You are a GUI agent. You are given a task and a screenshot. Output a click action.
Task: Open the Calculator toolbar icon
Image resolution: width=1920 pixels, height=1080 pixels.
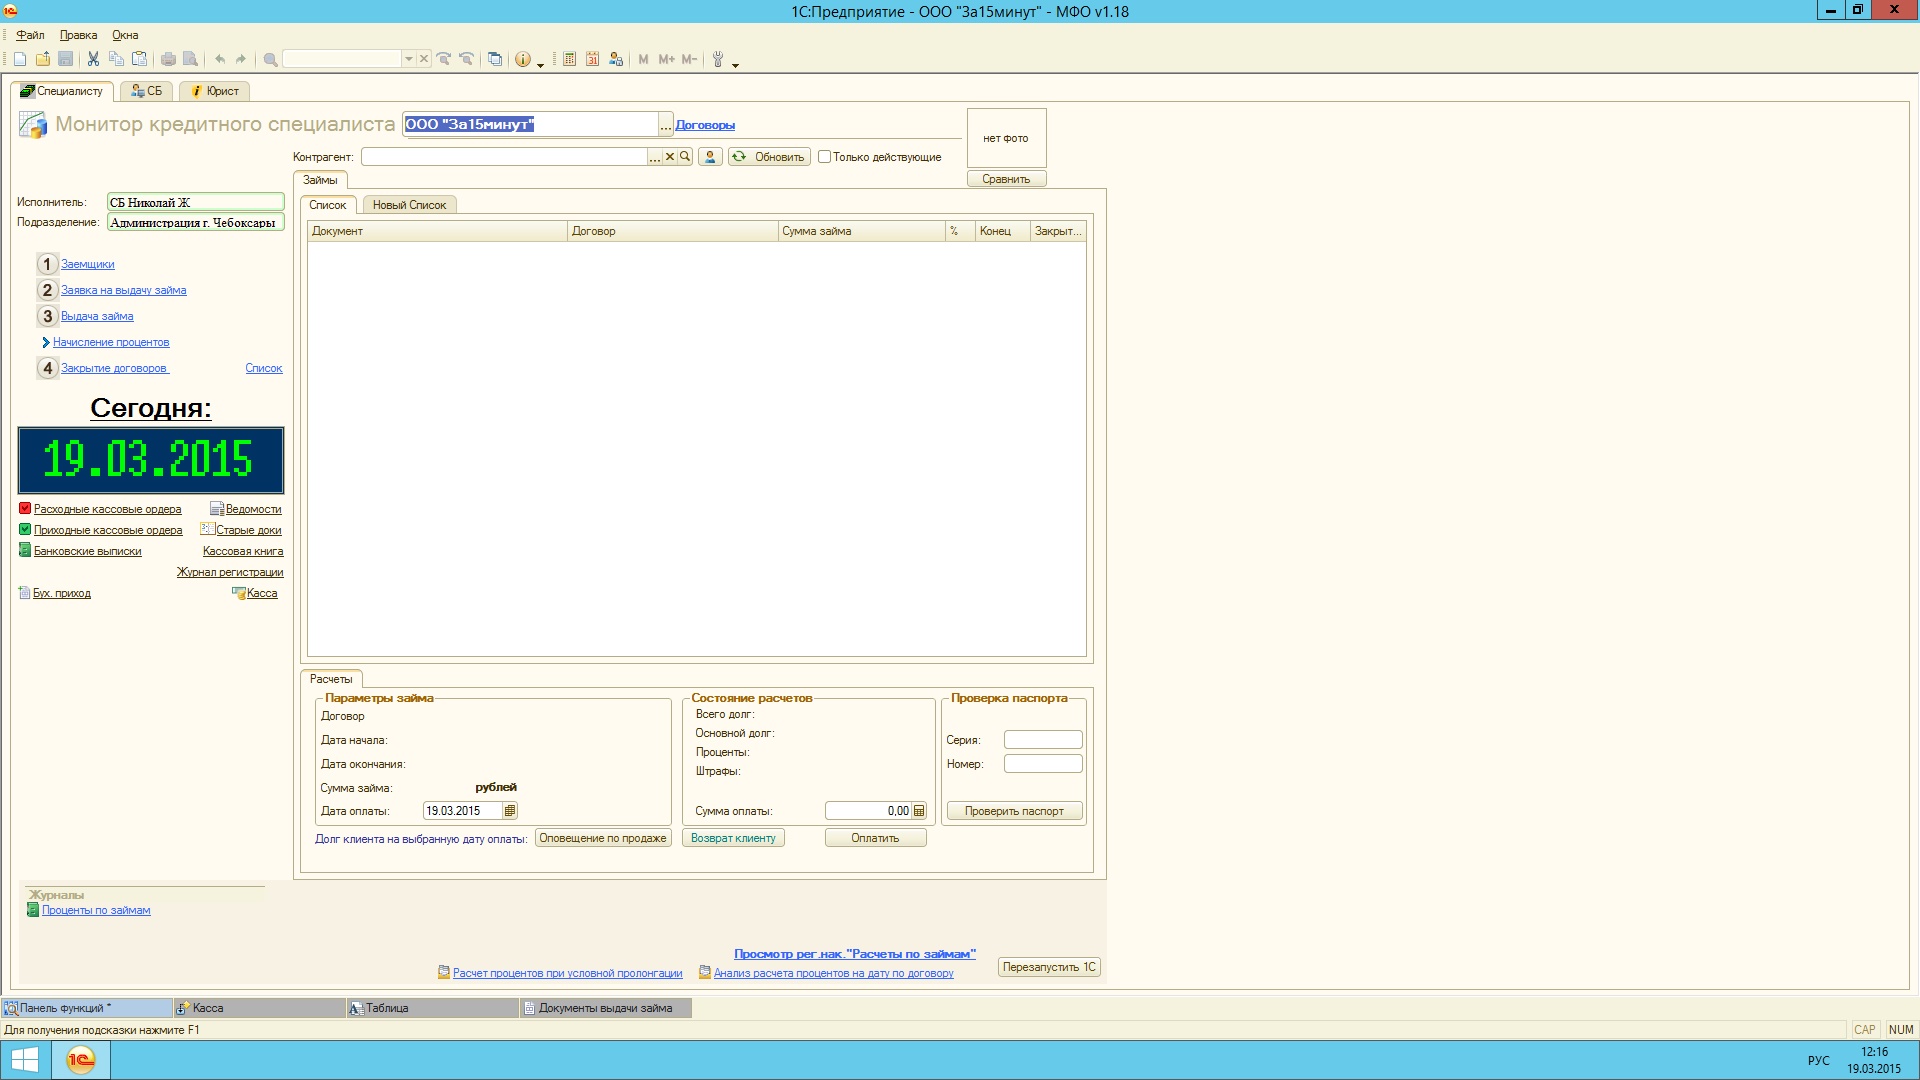click(x=569, y=60)
